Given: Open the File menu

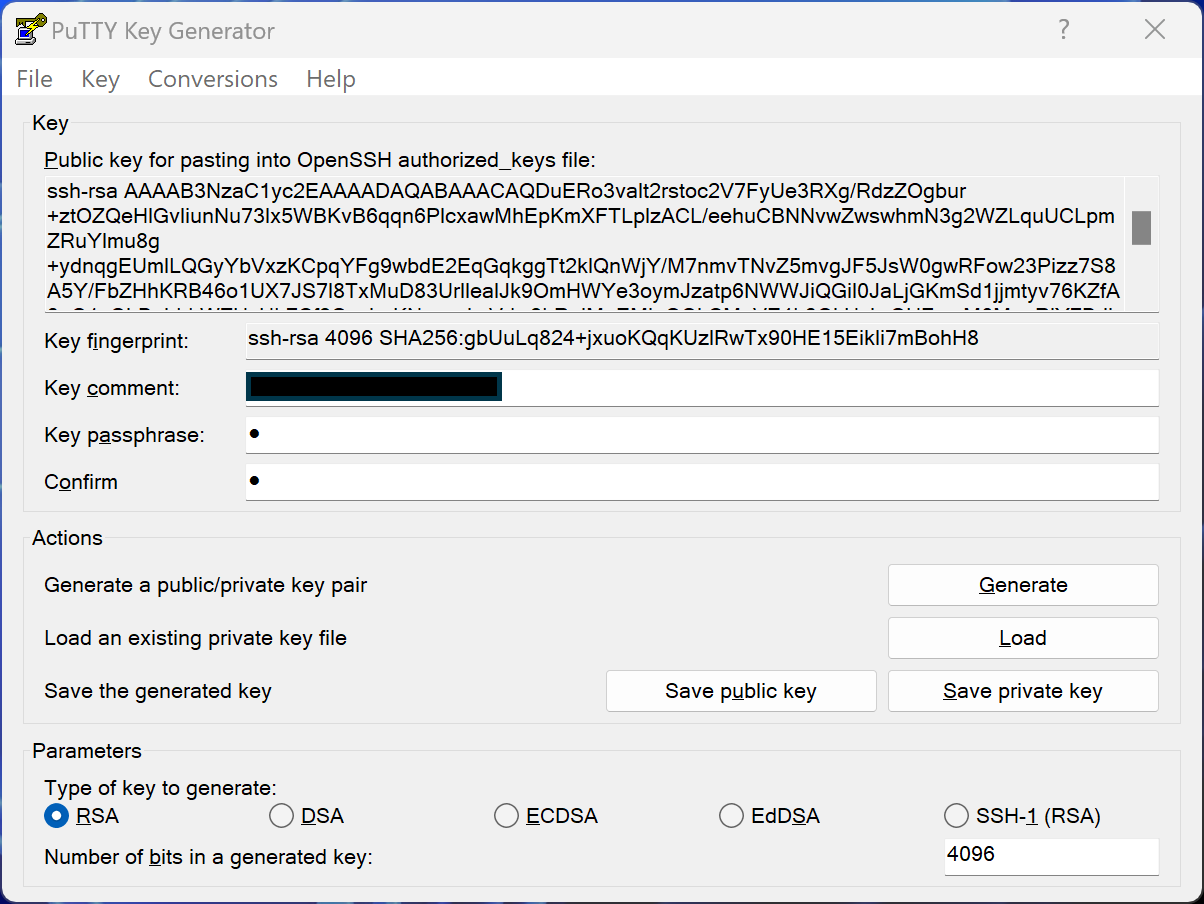Looking at the screenshot, I should (35, 79).
